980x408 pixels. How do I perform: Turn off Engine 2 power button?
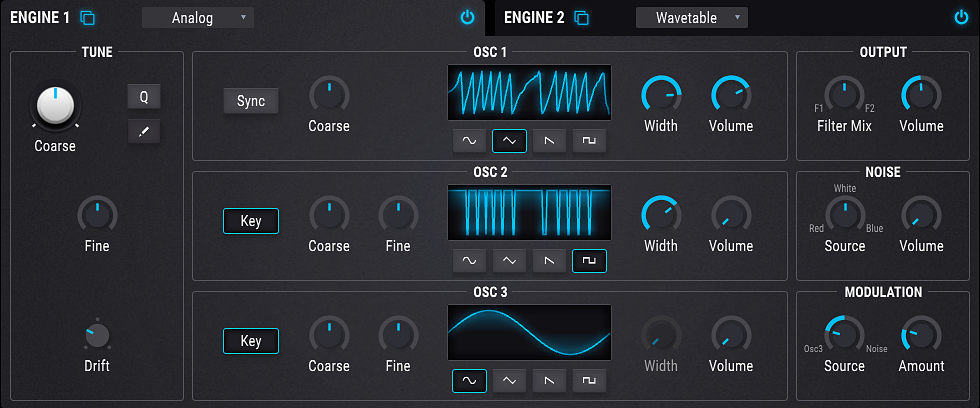click(961, 17)
